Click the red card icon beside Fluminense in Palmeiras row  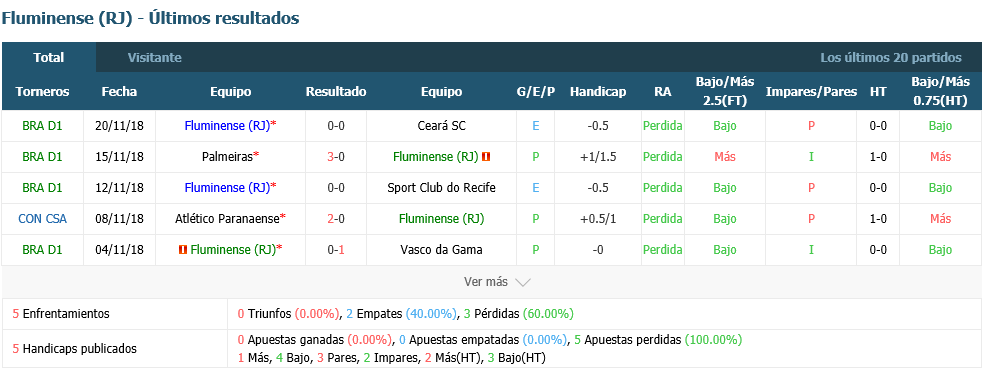486,157
